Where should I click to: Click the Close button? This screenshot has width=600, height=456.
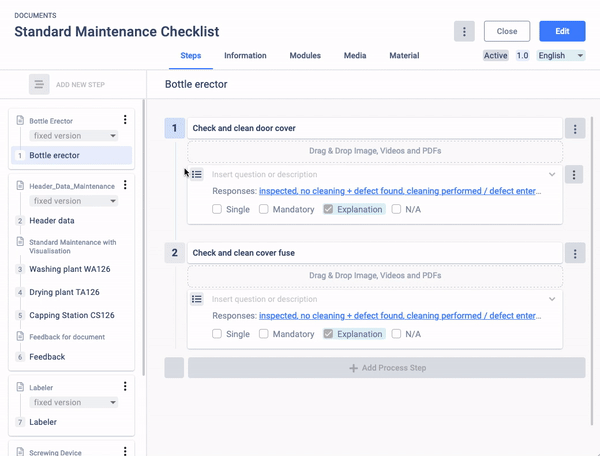click(x=507, y=31)
